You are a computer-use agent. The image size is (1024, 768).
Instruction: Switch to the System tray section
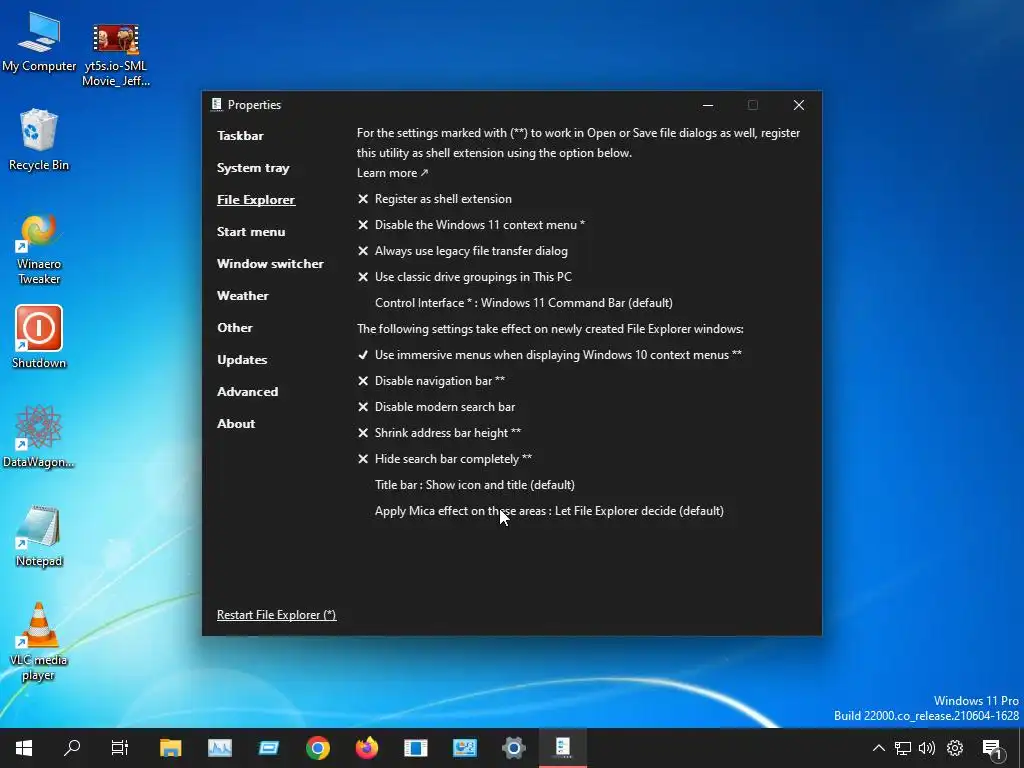[253, 168]
